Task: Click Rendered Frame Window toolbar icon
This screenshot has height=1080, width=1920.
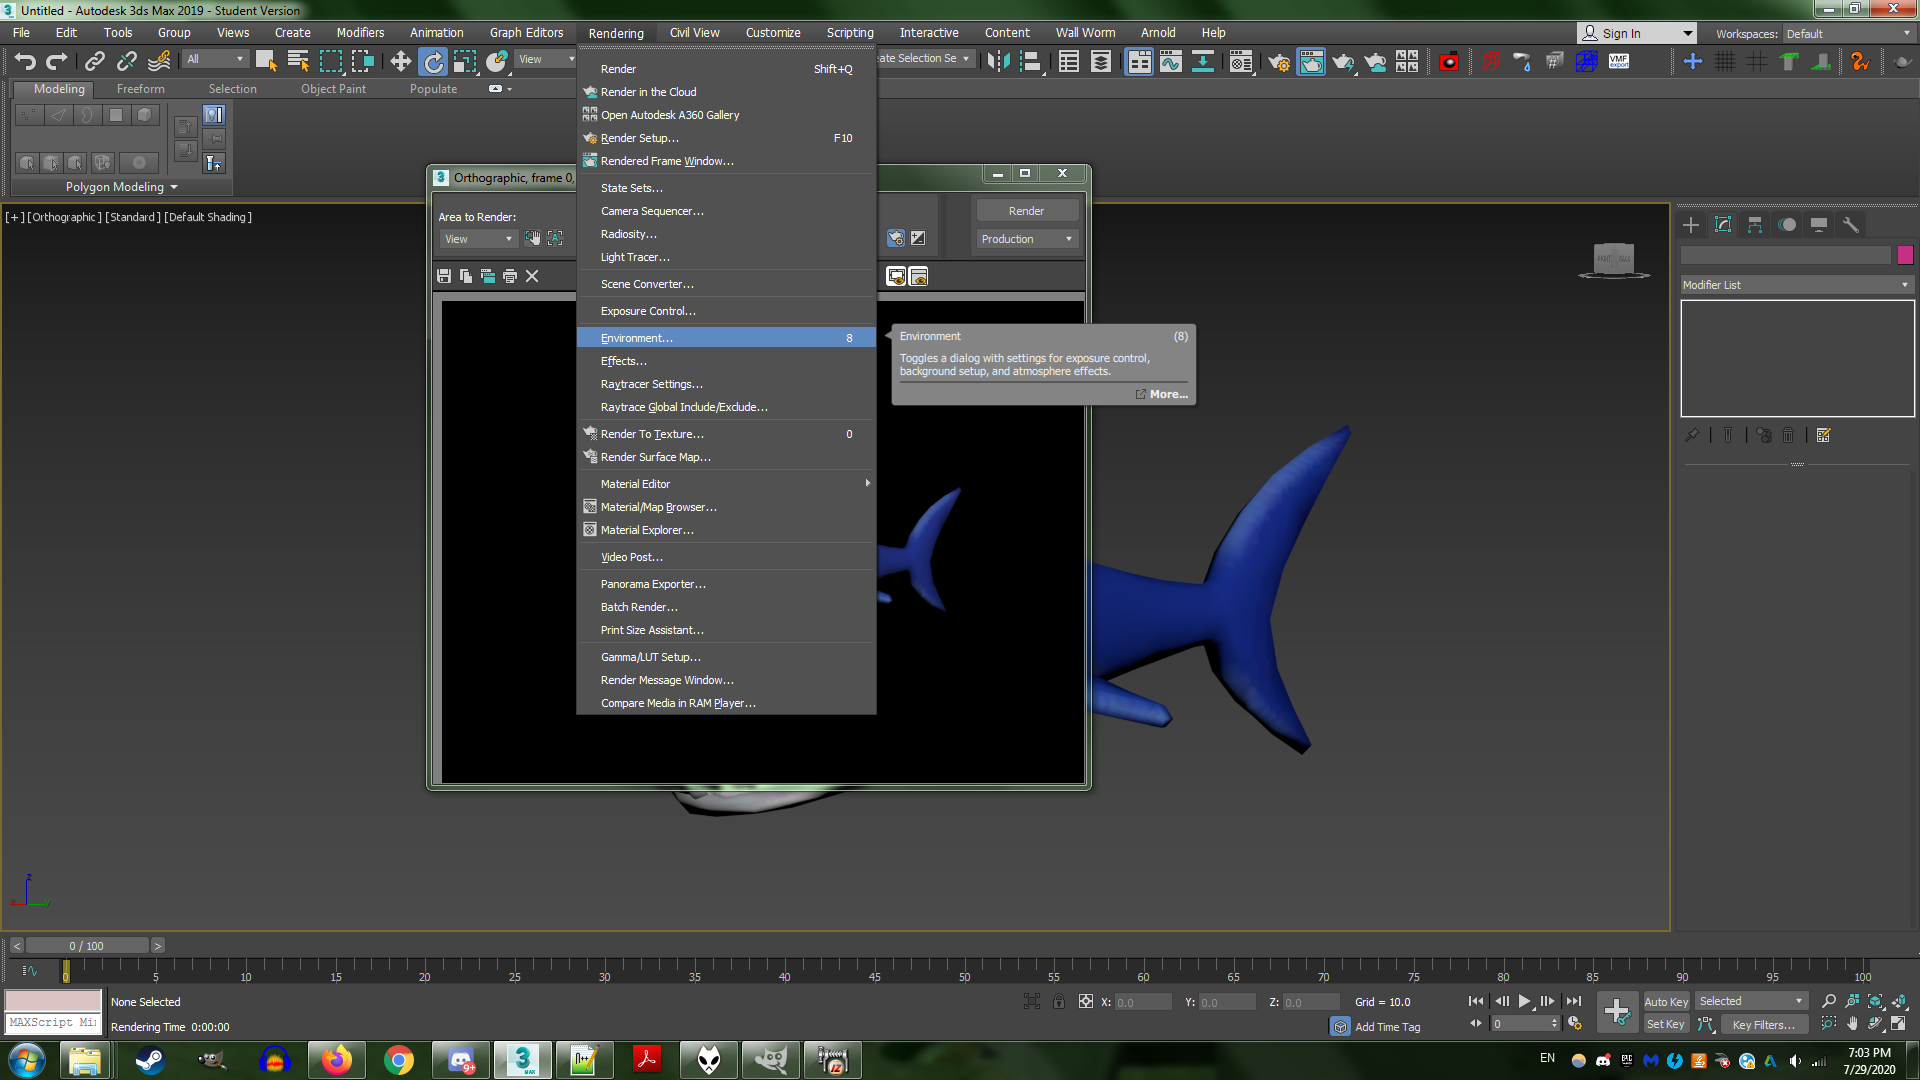Action: click(1311, 62)
